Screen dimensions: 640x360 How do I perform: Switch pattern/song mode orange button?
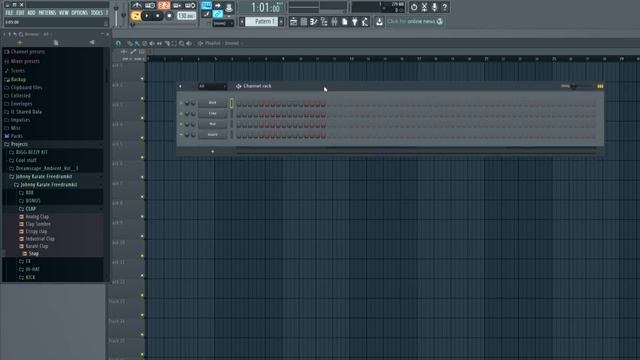[136, 16]
